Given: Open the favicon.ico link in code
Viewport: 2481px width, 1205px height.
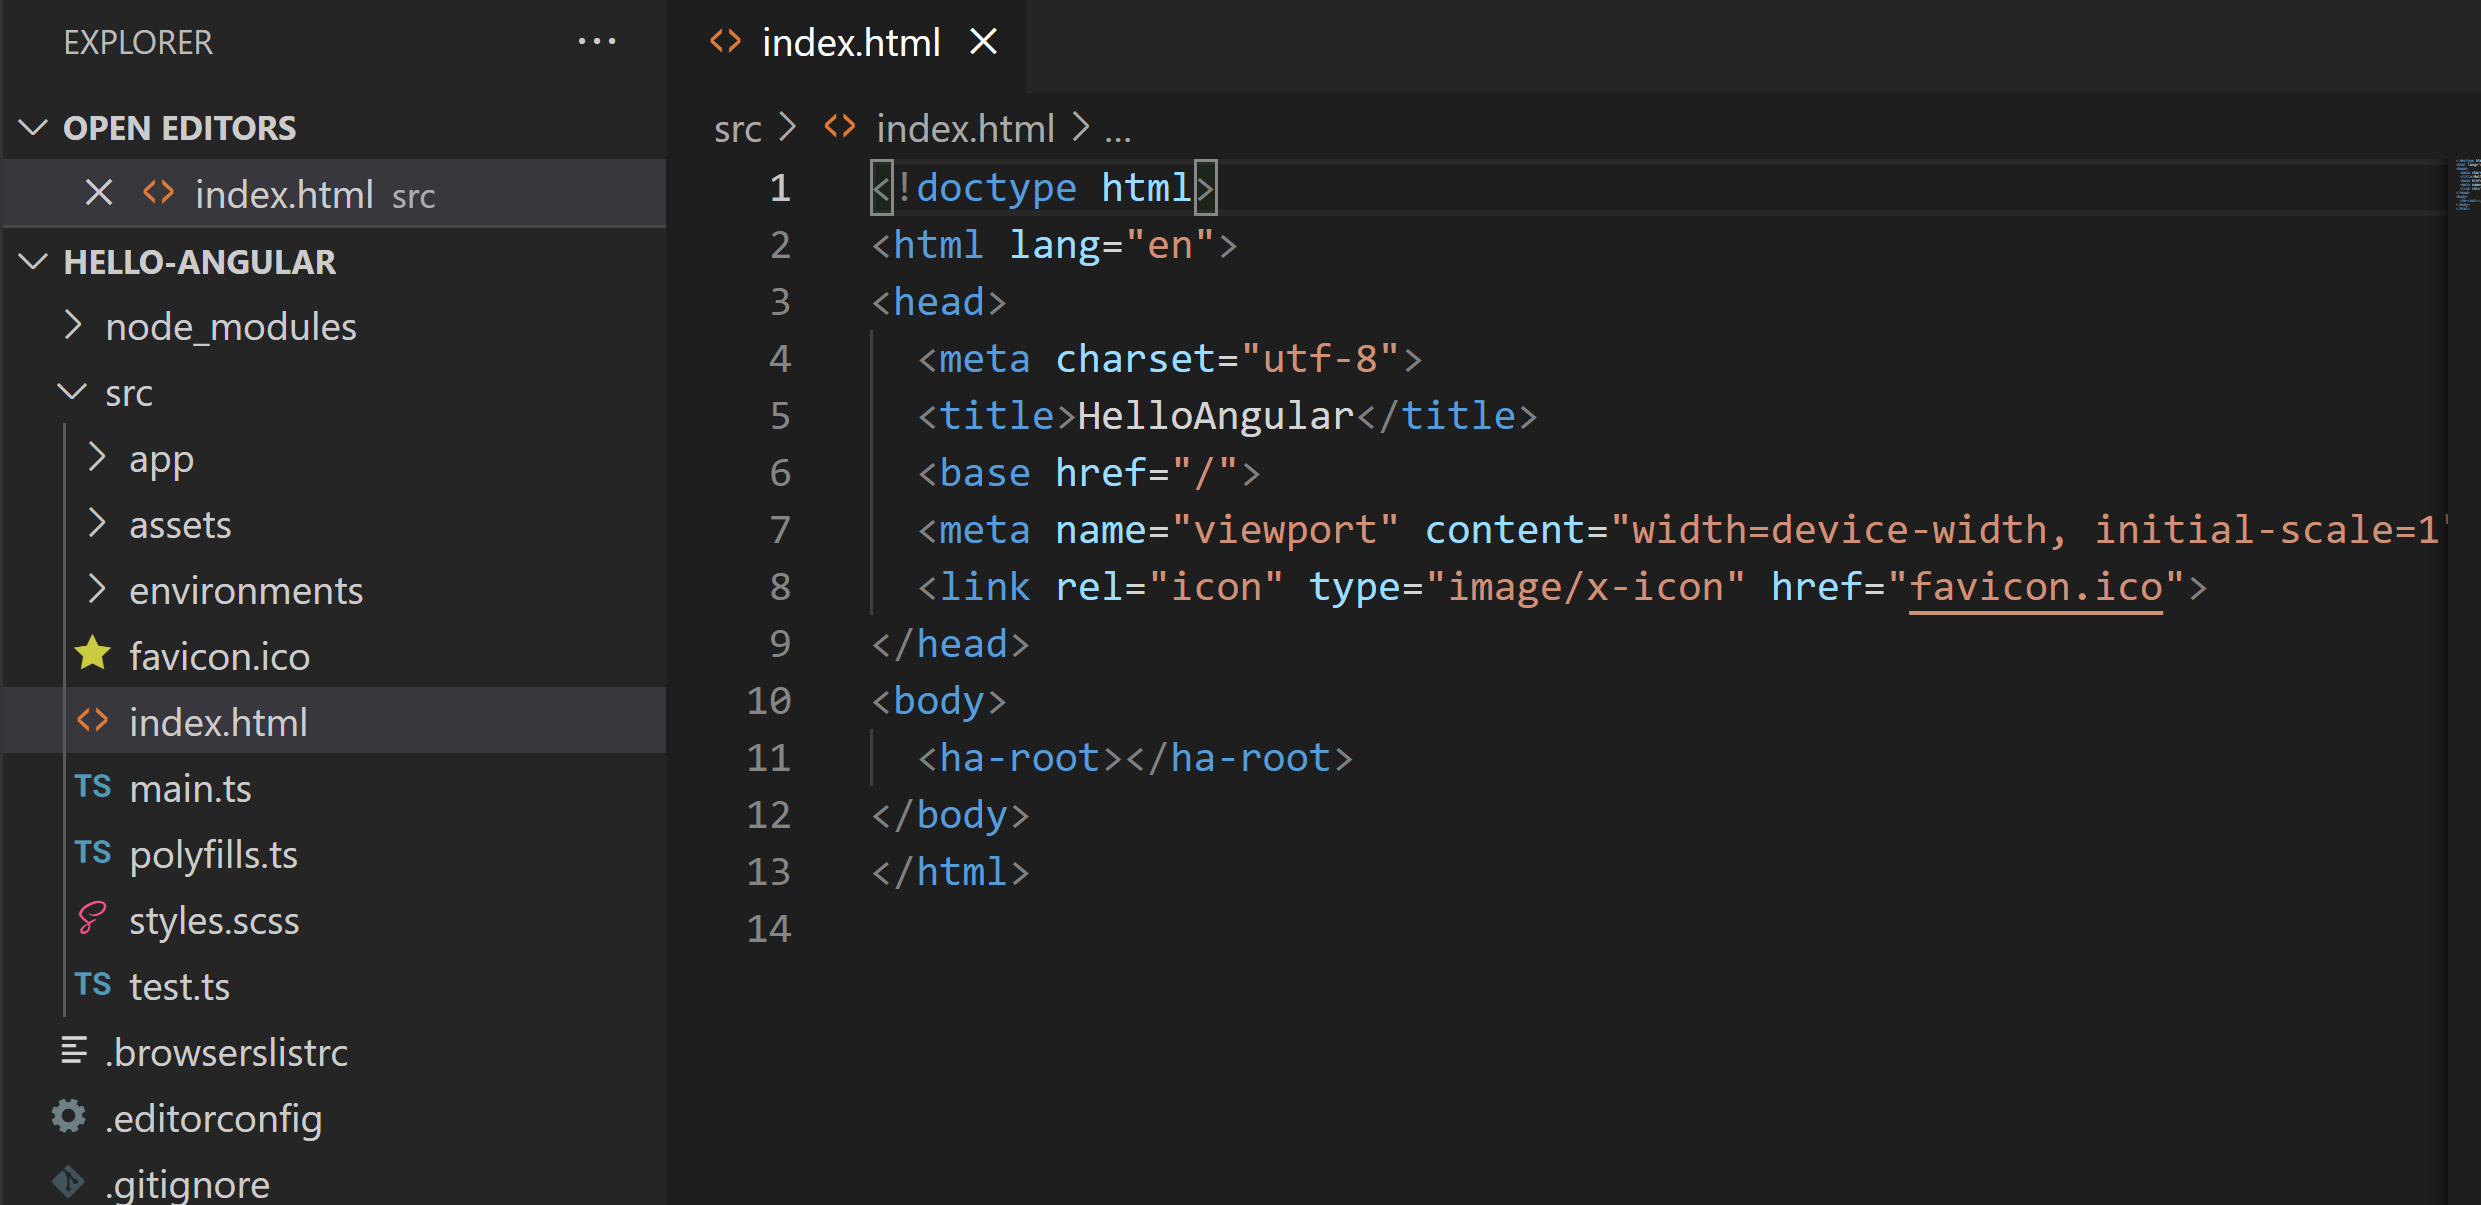Looking at the screenshot, I should (x=2035, y=587).
